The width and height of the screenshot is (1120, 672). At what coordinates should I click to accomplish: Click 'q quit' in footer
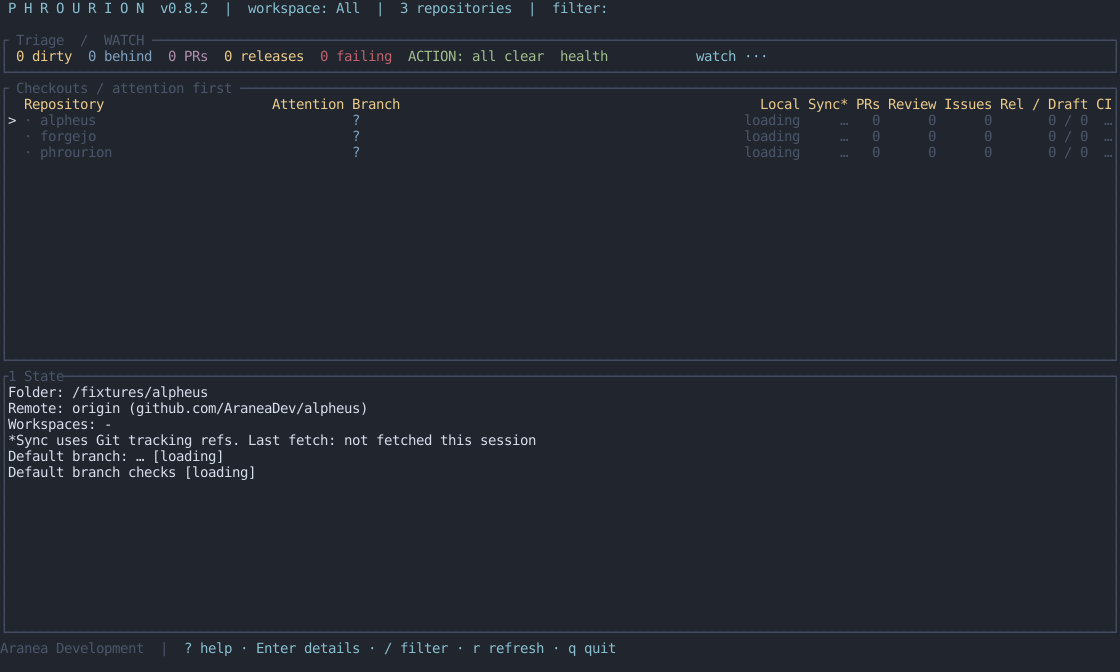click(x=591, y=648)
